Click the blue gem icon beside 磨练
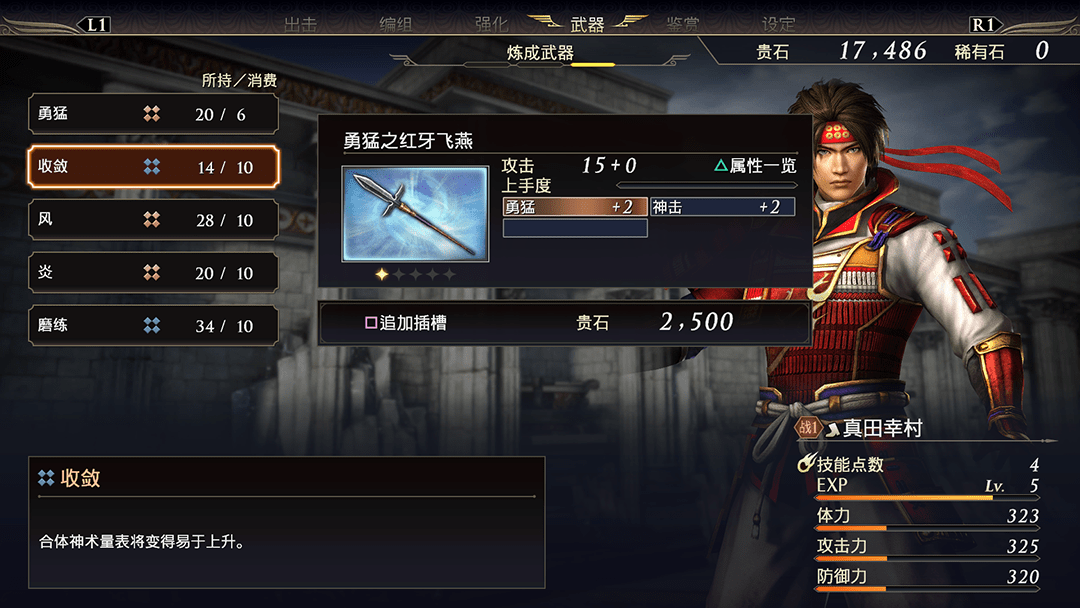Image resolution: width=1080 pixels, height=608 pixels. tap(152, 325)
